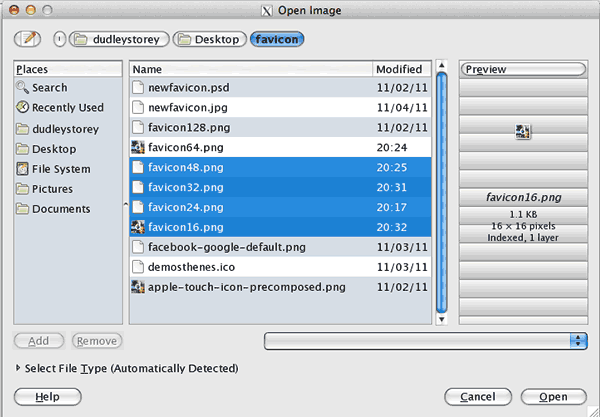Click the favicon16.png preview thumbnail
Image resolution: width=600 pixels, height=417 pixels.
523,132
